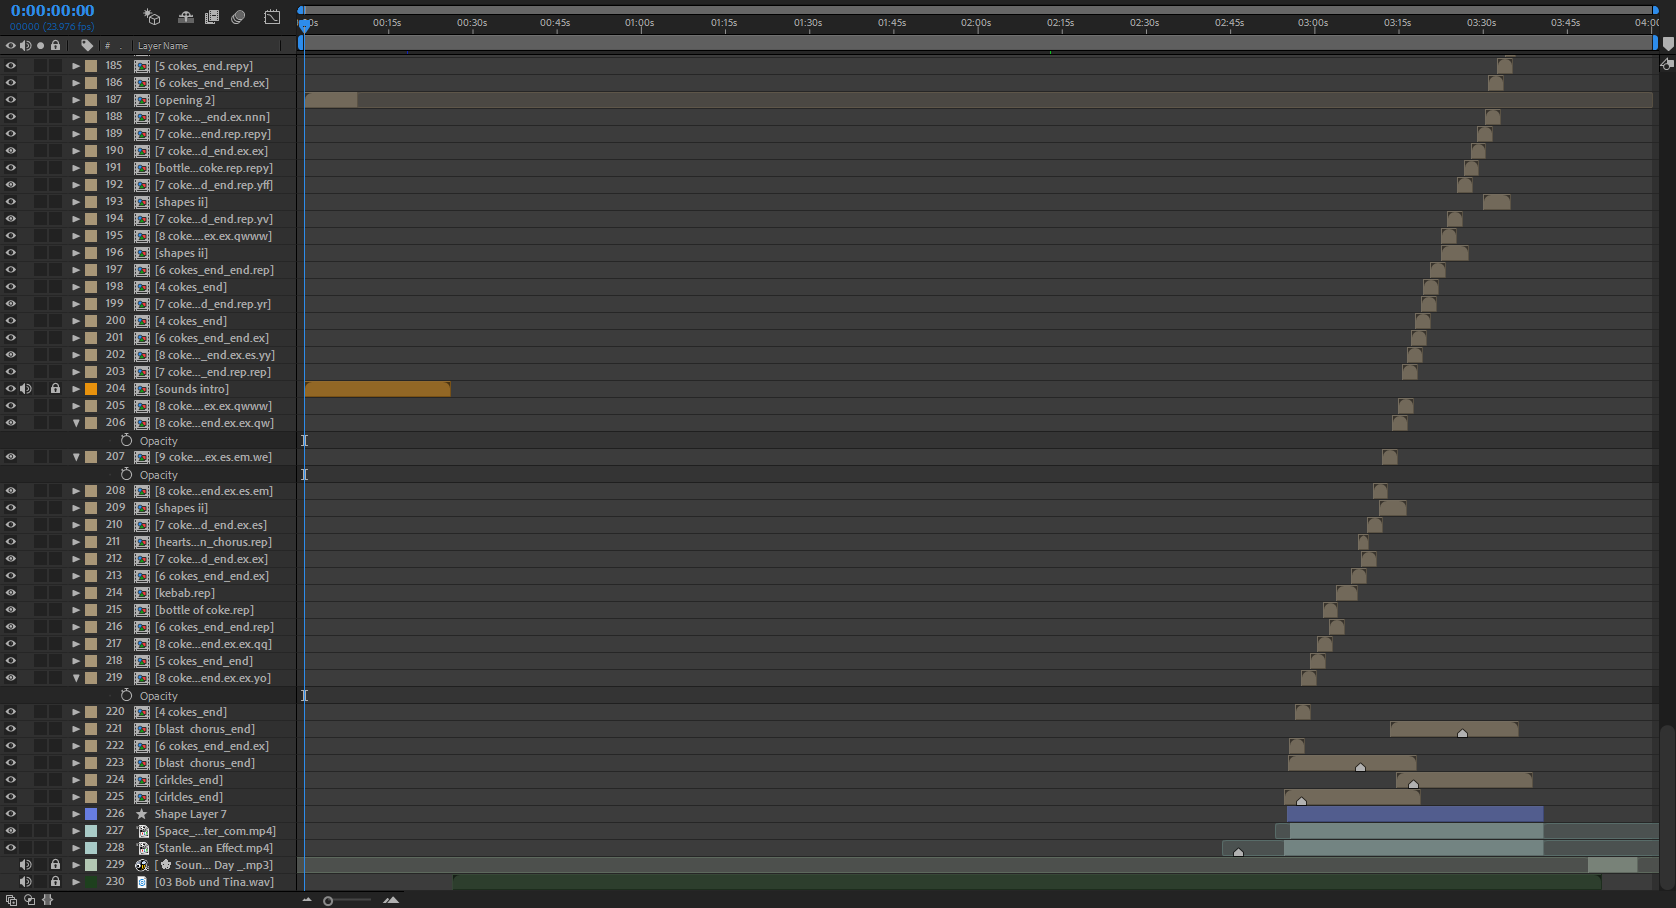Expand layer 230 properties triangle

[x=76, y=882]
